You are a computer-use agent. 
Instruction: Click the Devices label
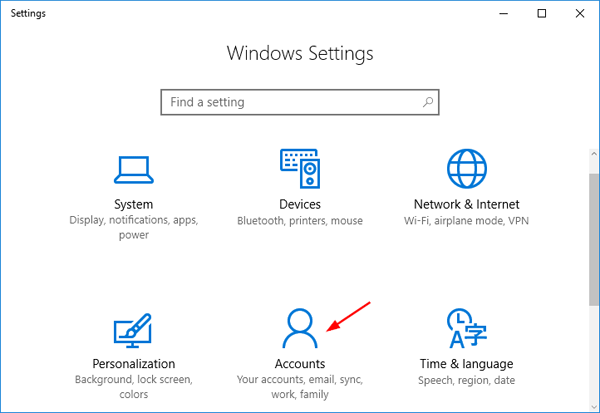coord(300,204)
